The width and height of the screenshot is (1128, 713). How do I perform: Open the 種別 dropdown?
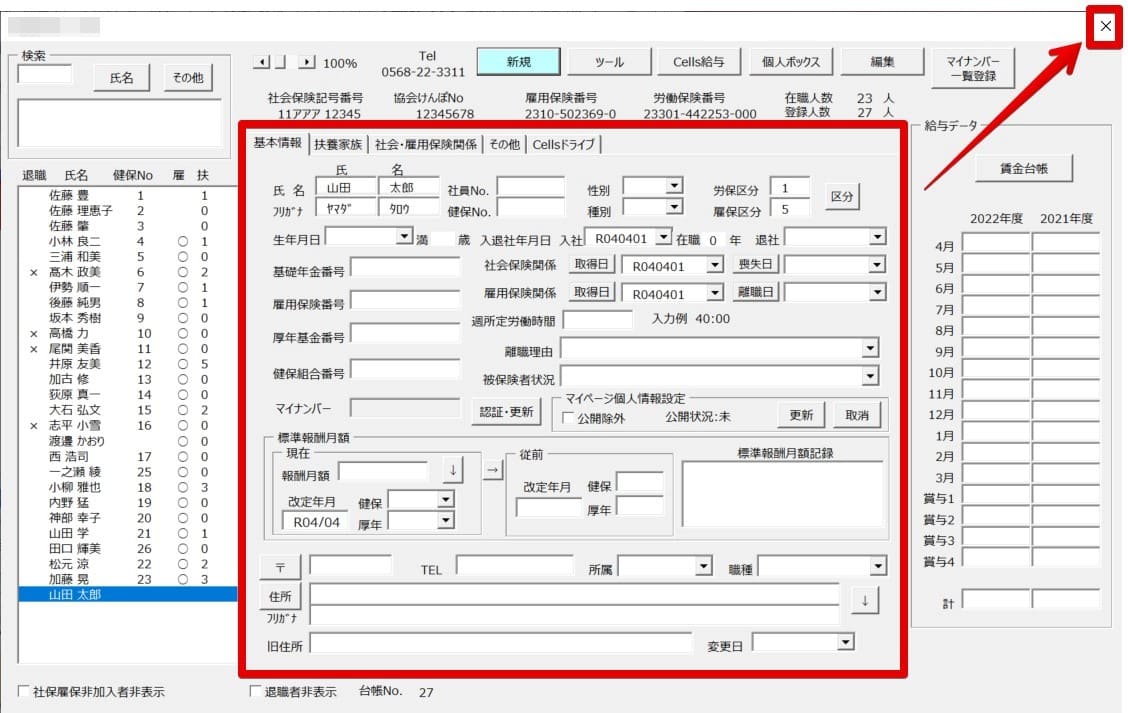(673, 207)
